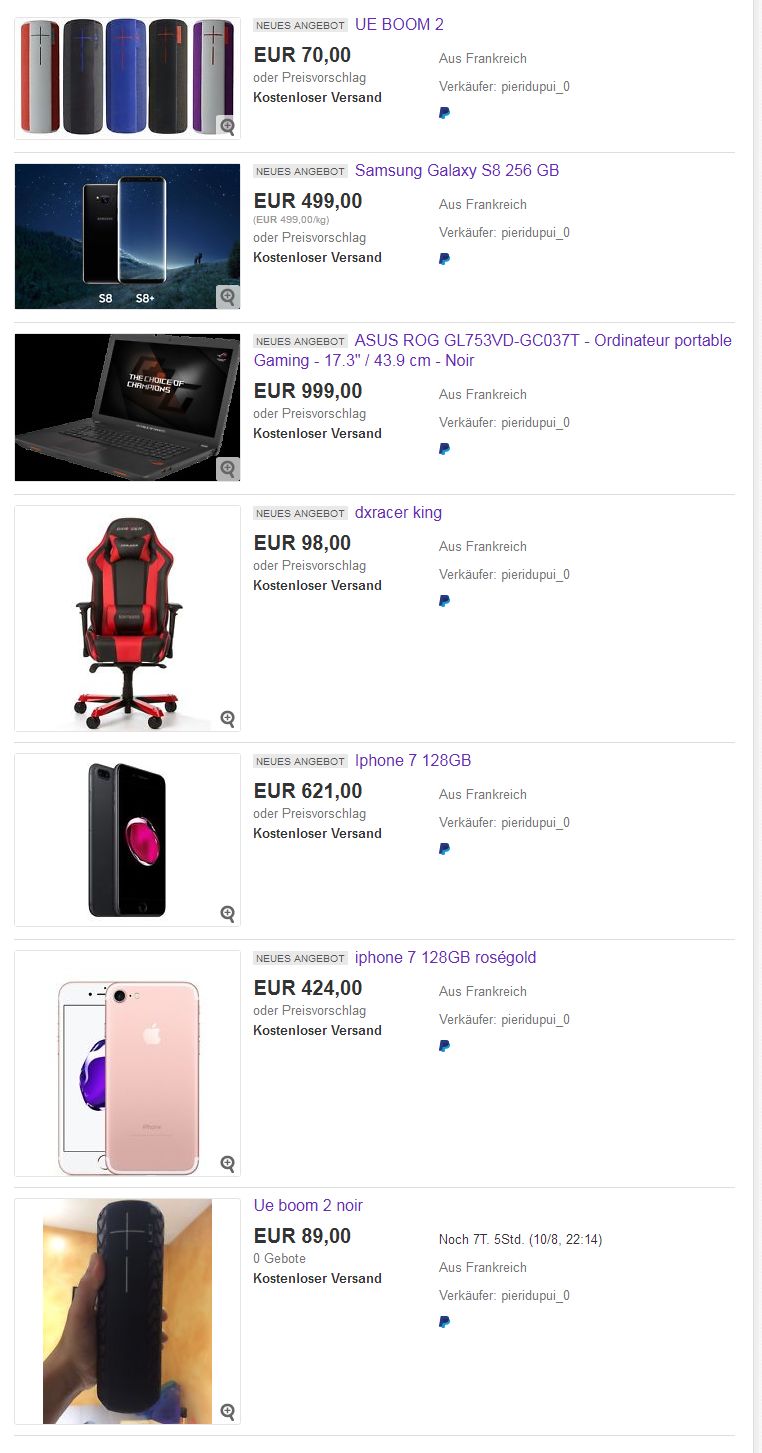
Task: Enlarge the Samsung Galaxy S8 photo via zoom icon
Action: pyautogui.click(x=228, y=297)
